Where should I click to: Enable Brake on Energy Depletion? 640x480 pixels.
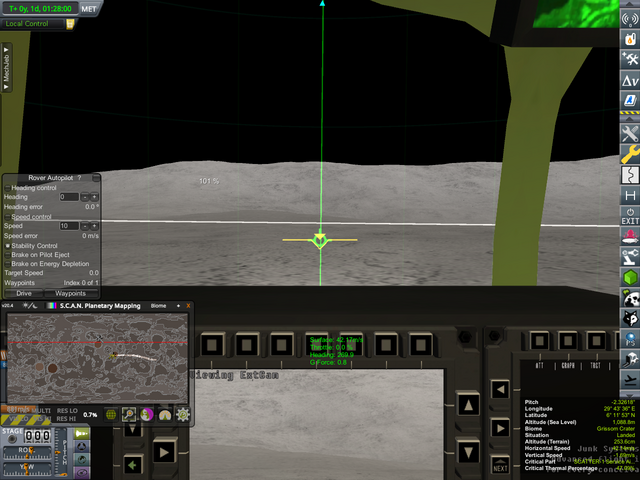7,264
